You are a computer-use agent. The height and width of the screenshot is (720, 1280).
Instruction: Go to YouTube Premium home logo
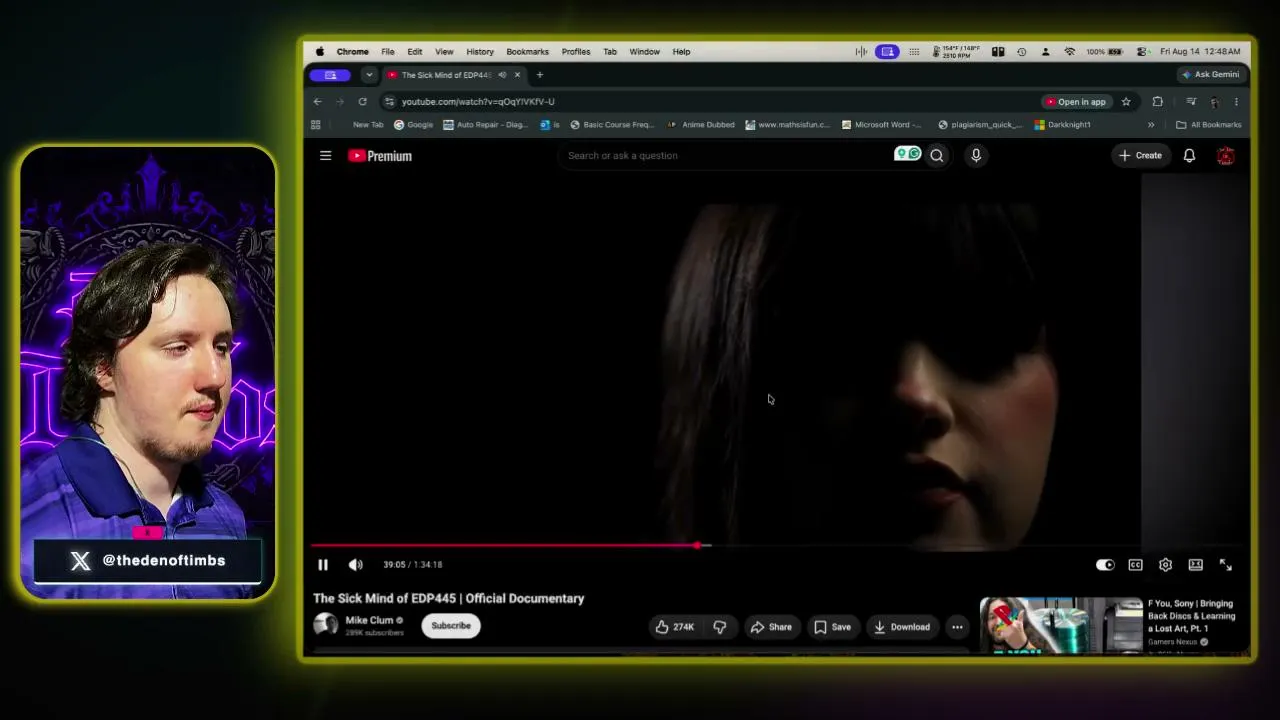380,156
